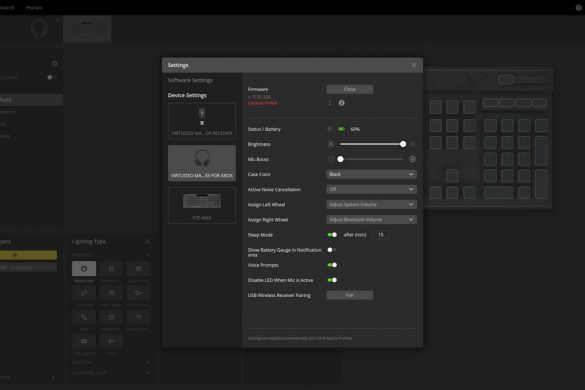Select the K70 MAX keyboard device card
The height and width of the screenshot is (390, 585).
[x=202, y=205]
